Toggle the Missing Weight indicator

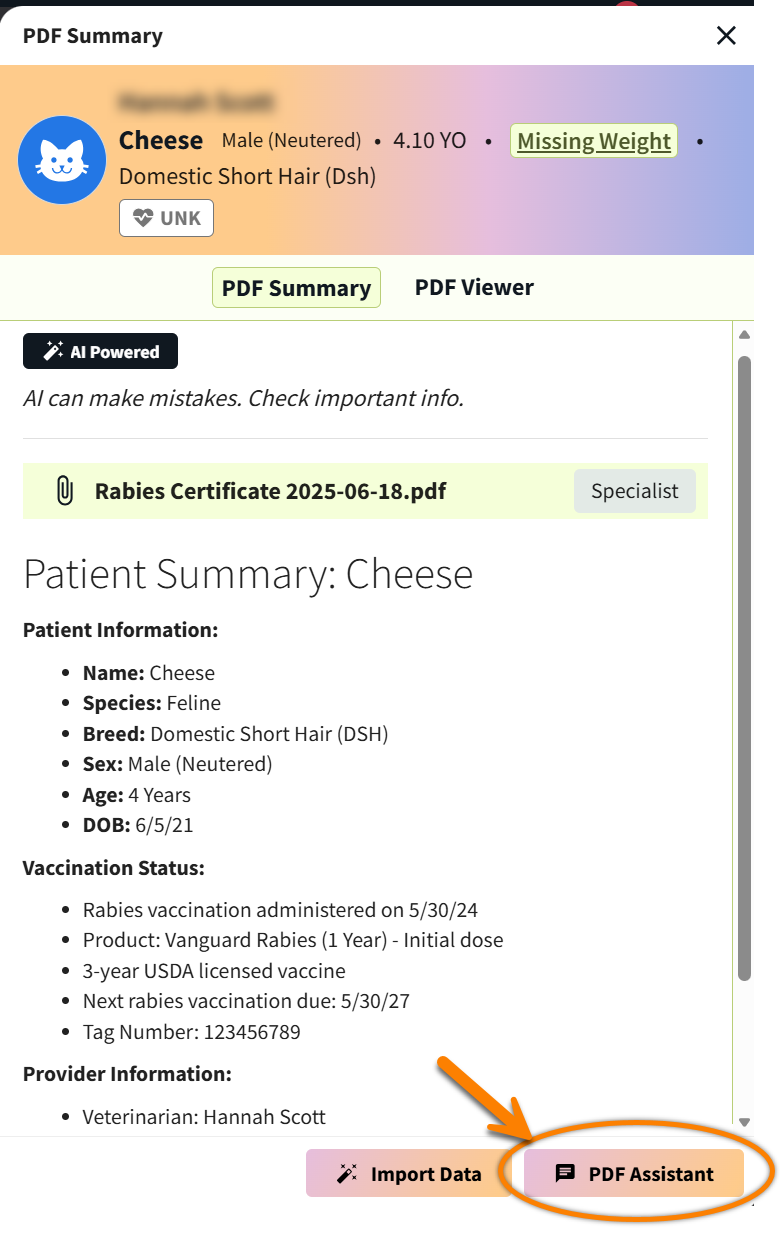pyautogui.click(x=593, y=141)
